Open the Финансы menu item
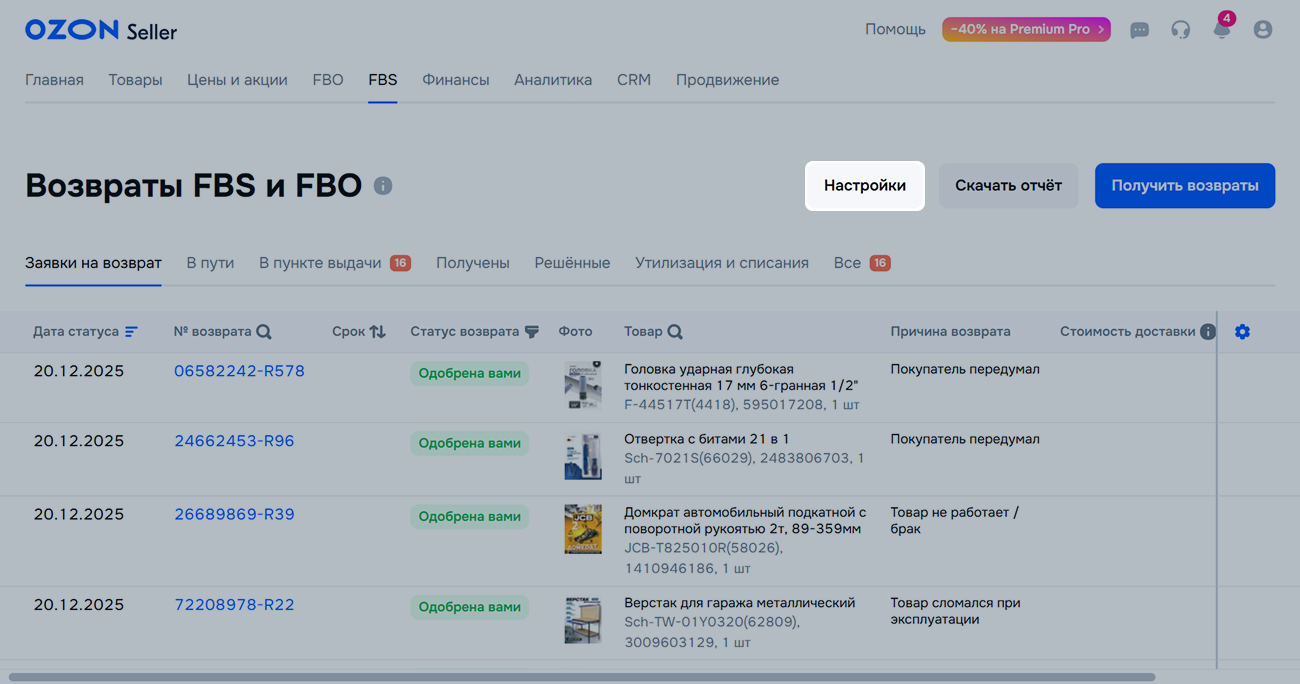Image resolution: width=1300 pixels, height=684 pixels. pos(455,80)
